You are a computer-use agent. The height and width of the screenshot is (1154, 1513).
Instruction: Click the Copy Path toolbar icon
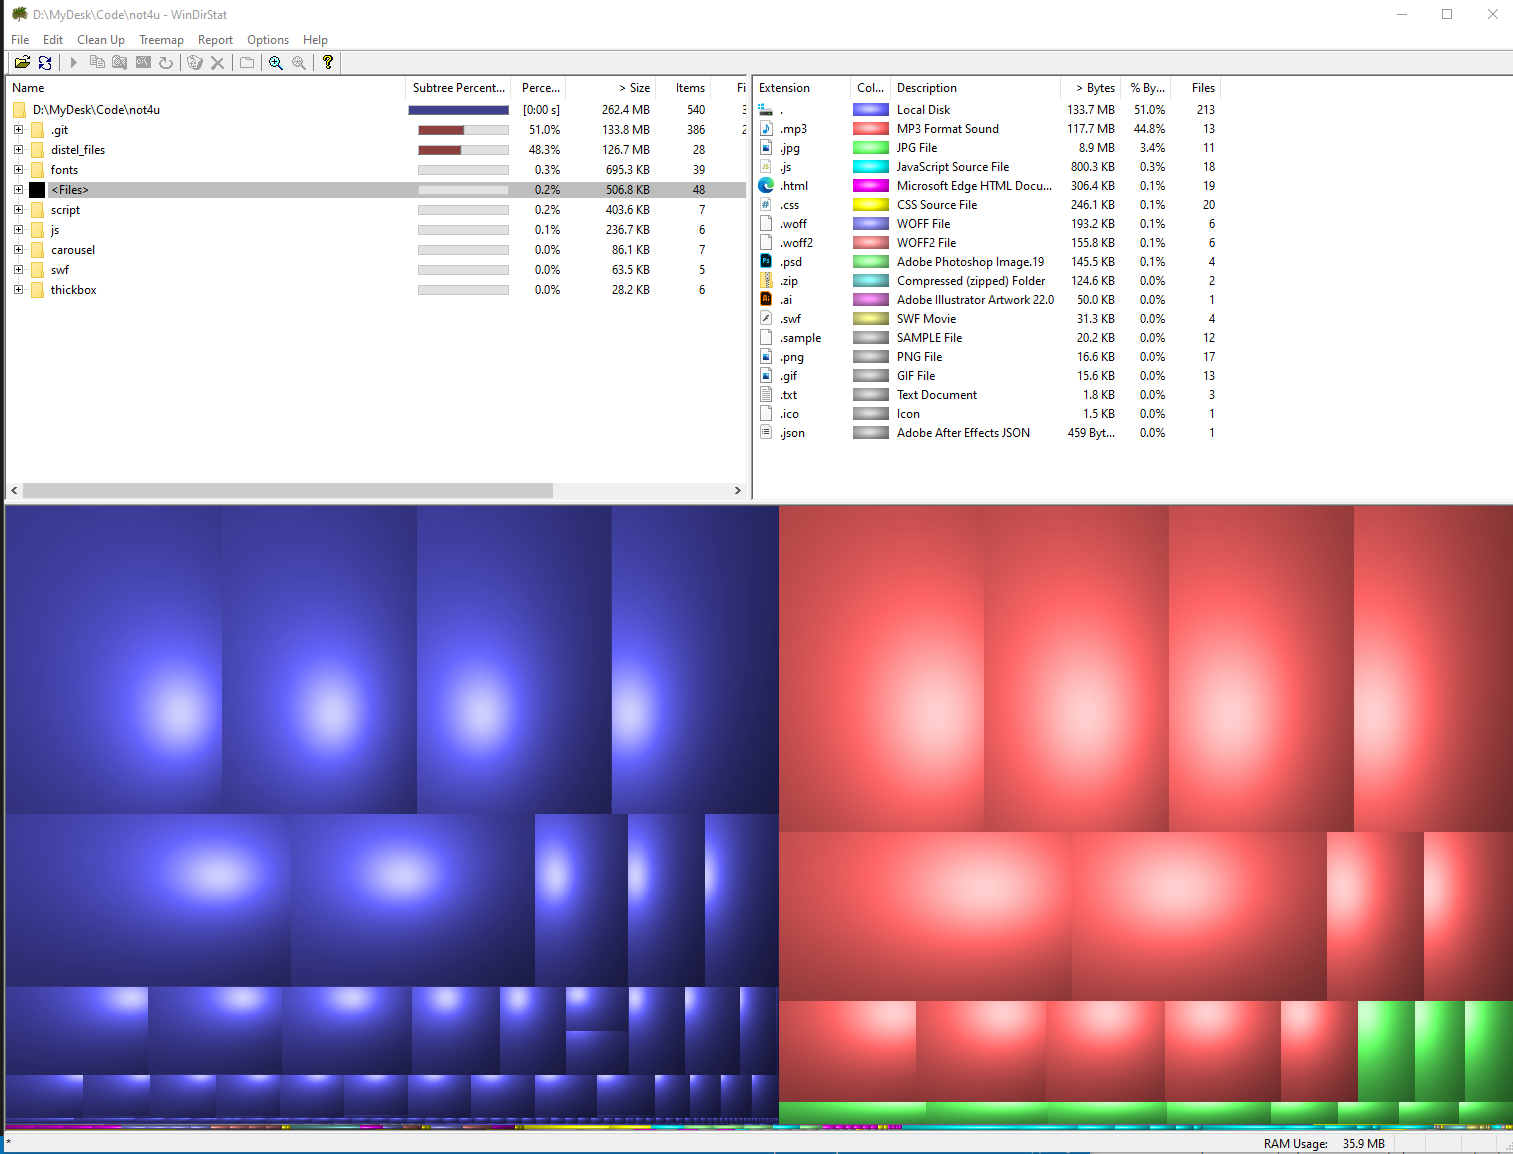[x=97, y=62]
